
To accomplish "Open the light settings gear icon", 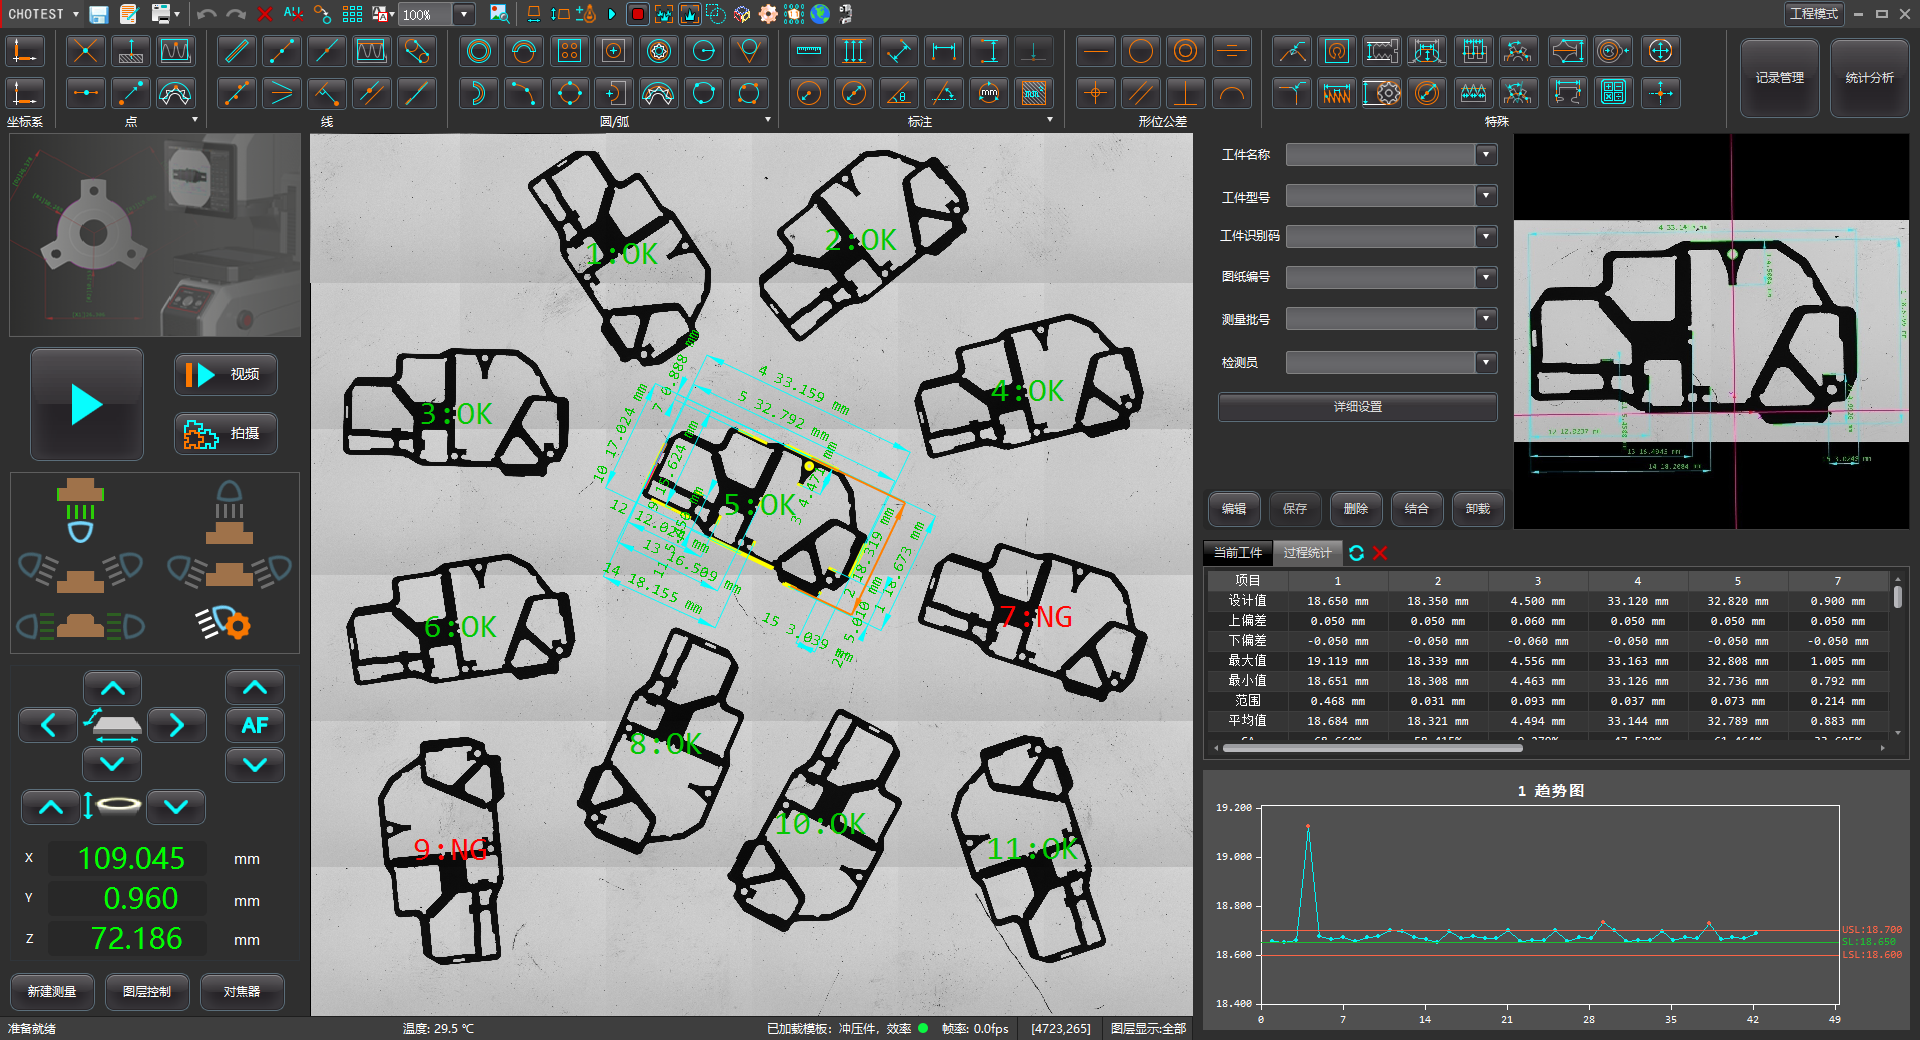I will [225, 624].
